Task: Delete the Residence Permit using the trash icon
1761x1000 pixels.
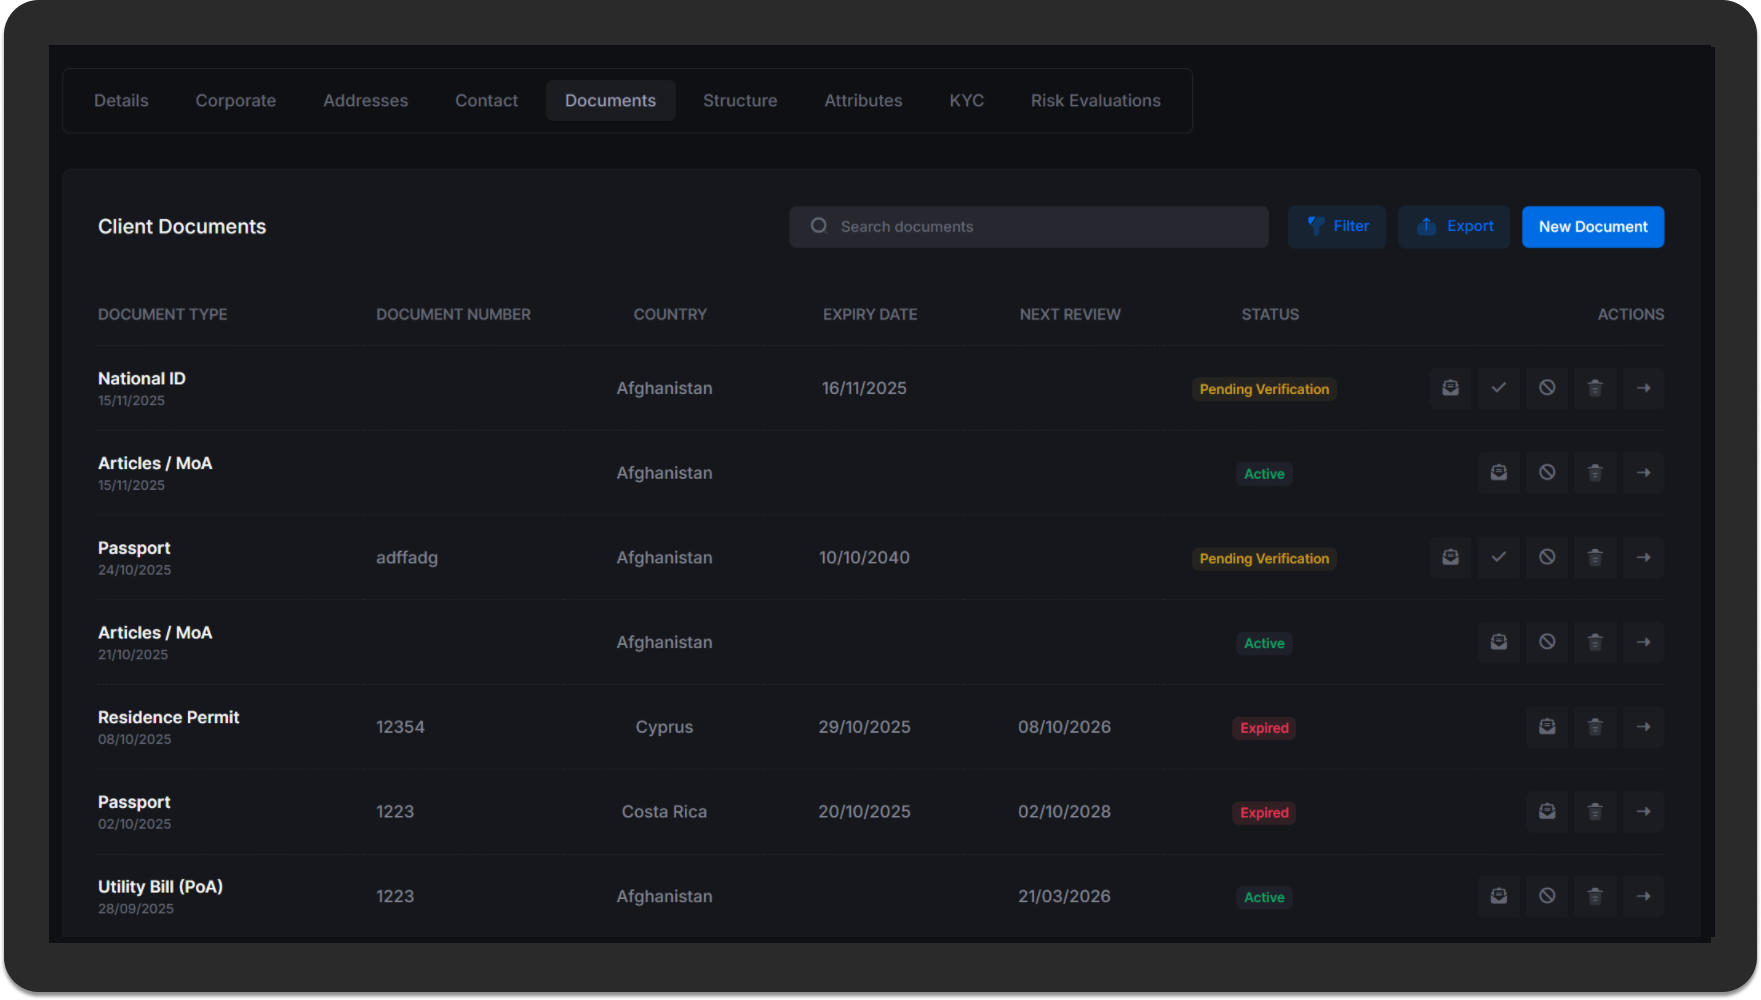Action: [x=1595, y=727]
